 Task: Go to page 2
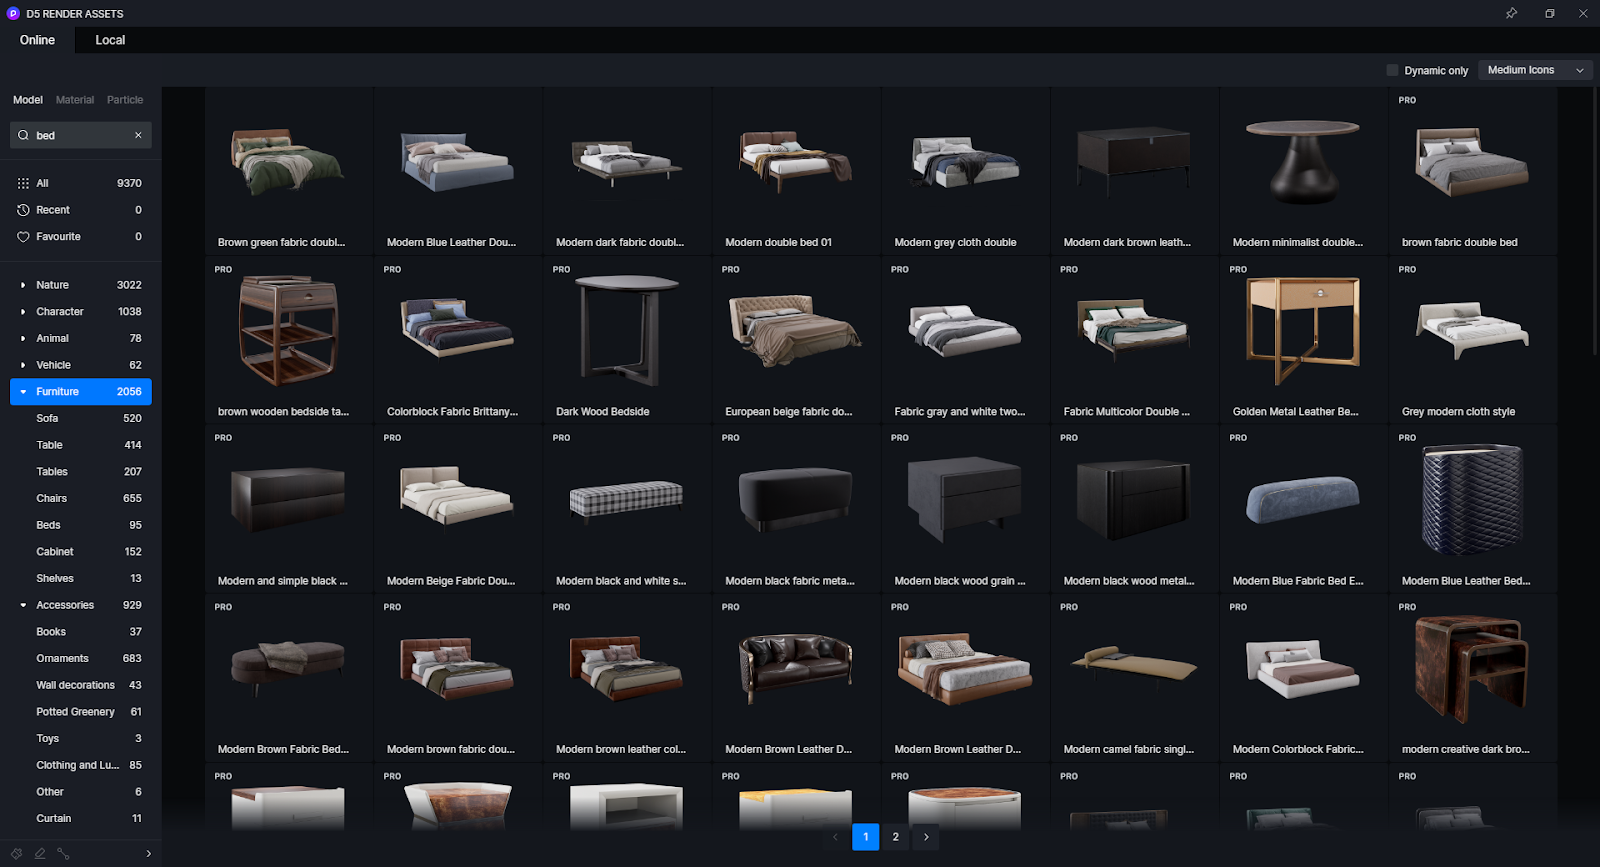click(896, 837)
